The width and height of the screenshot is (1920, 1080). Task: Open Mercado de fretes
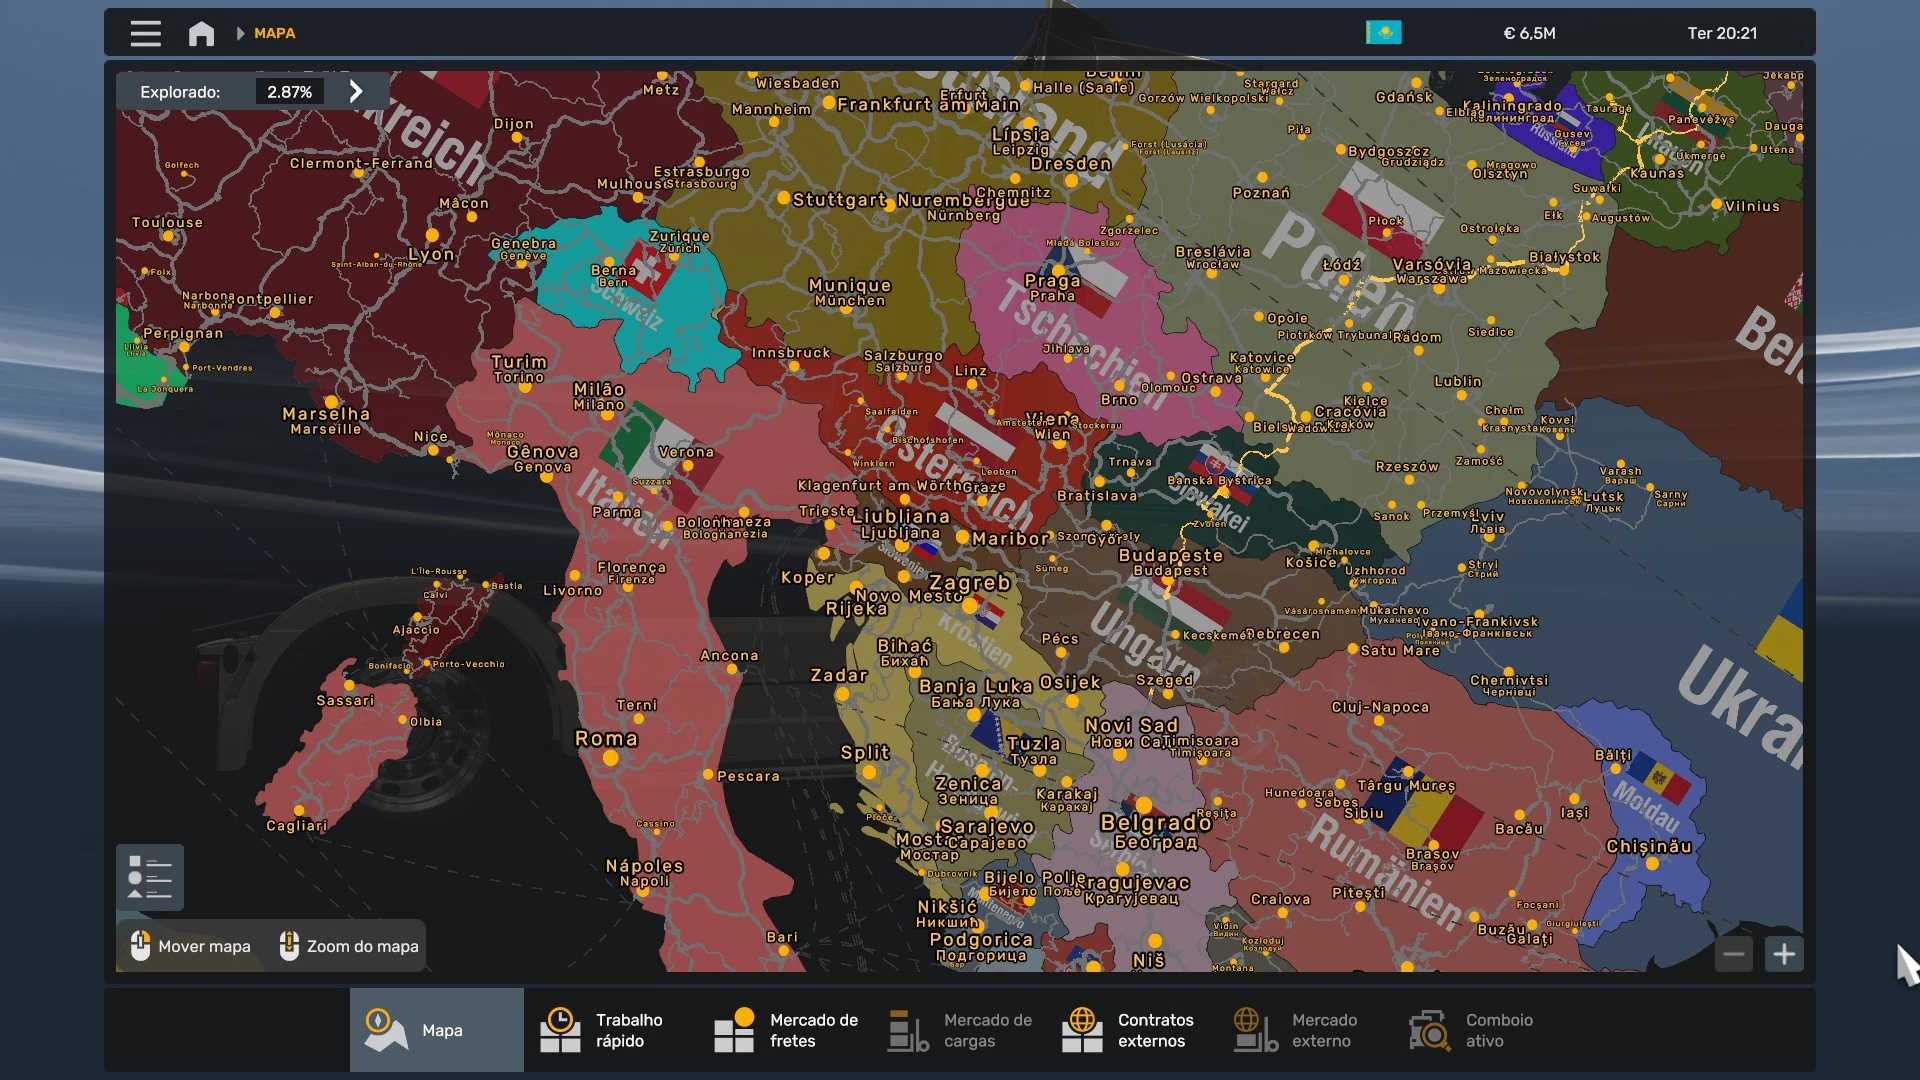tap(784, 1030)
